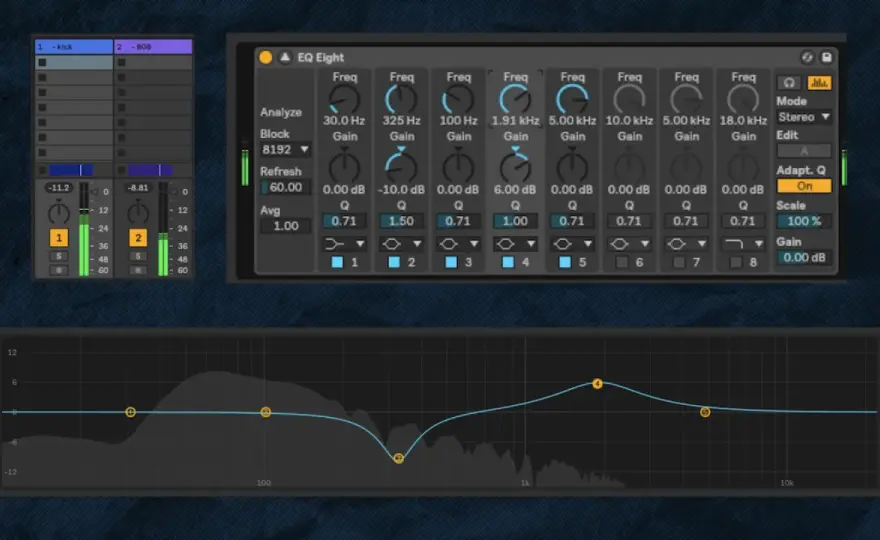Toggle band 2 activator square

pos(394,262)
